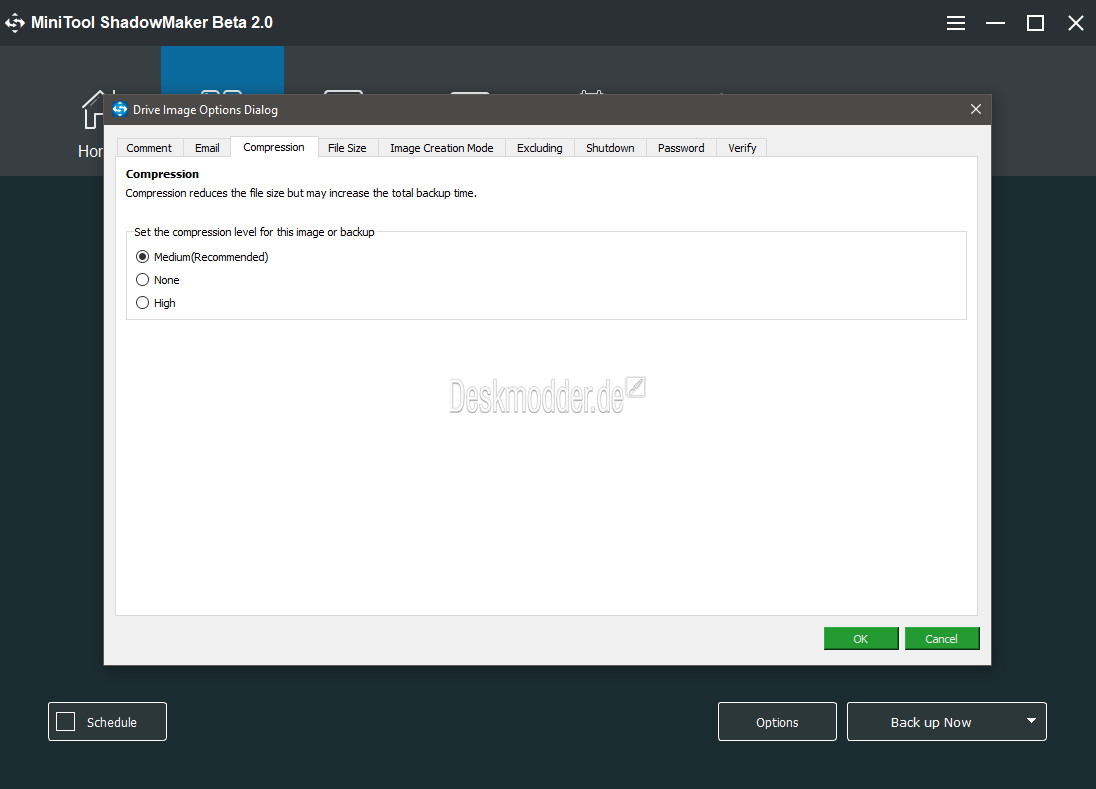
Task: Confirm with the OK button
Action: tap(861, 639)
